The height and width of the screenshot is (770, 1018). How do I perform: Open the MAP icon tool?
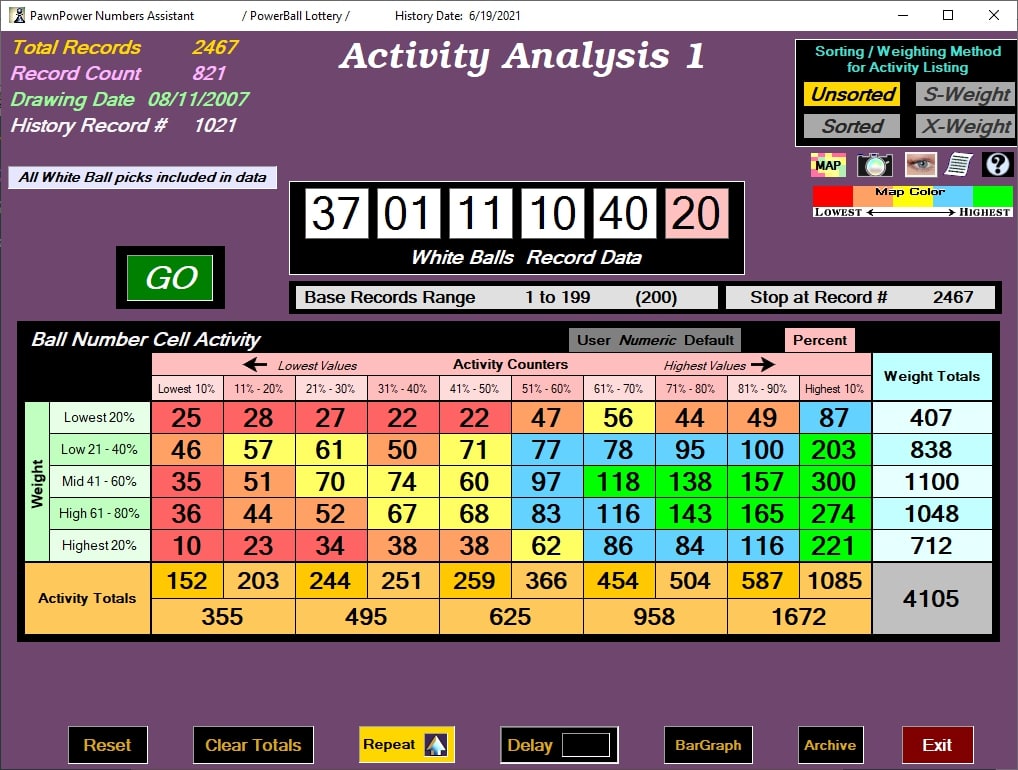pyautogui.click(x=828, y=164)
